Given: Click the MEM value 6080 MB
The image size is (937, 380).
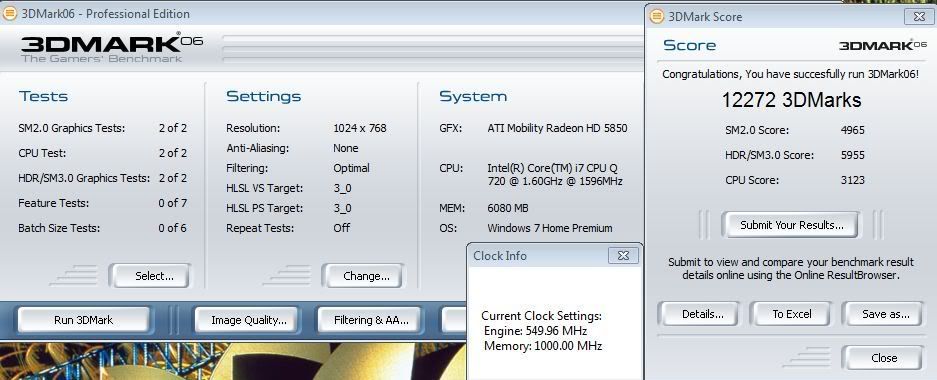Looking at the screenshot, I should coord(508,209).
